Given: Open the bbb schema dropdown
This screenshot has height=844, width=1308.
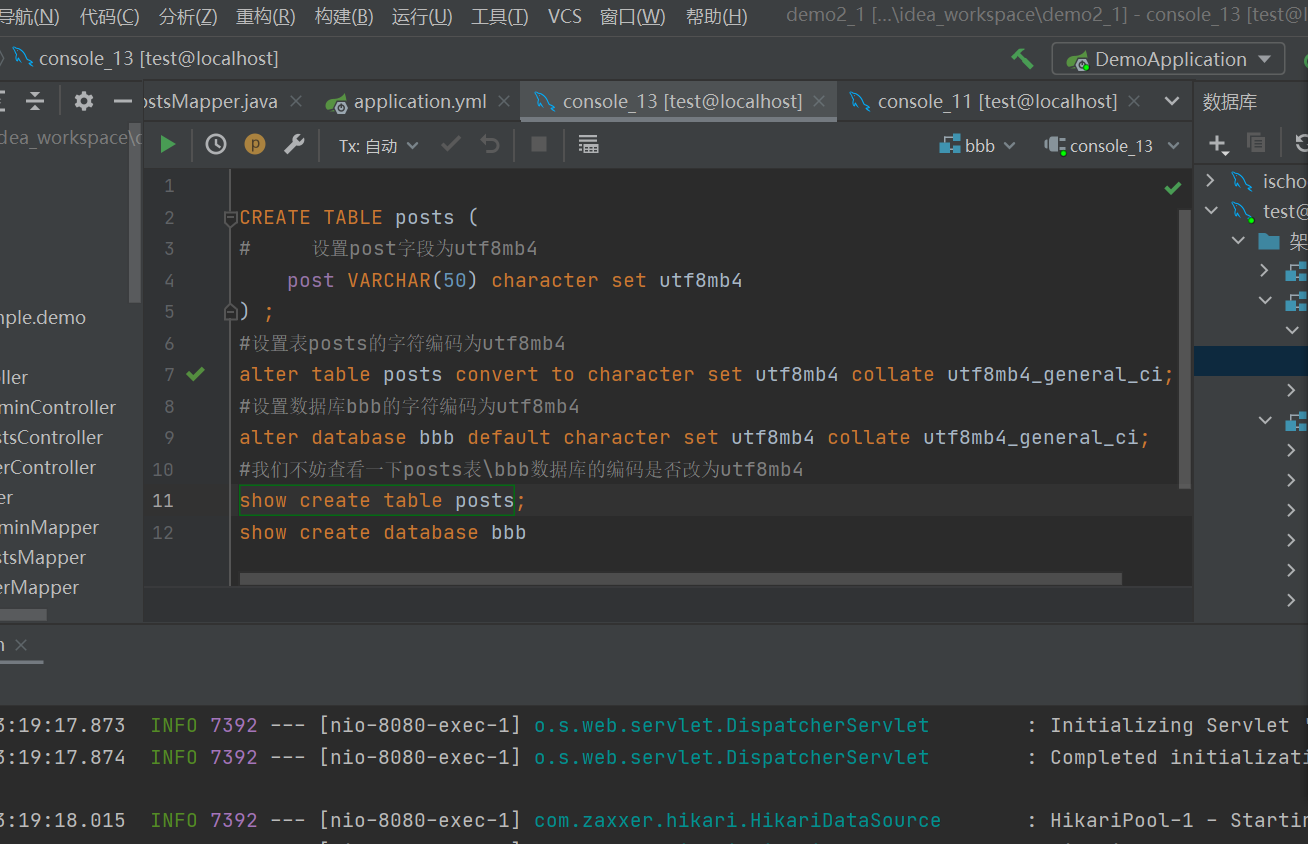Looking at the screenshot, I should (977, 144).
